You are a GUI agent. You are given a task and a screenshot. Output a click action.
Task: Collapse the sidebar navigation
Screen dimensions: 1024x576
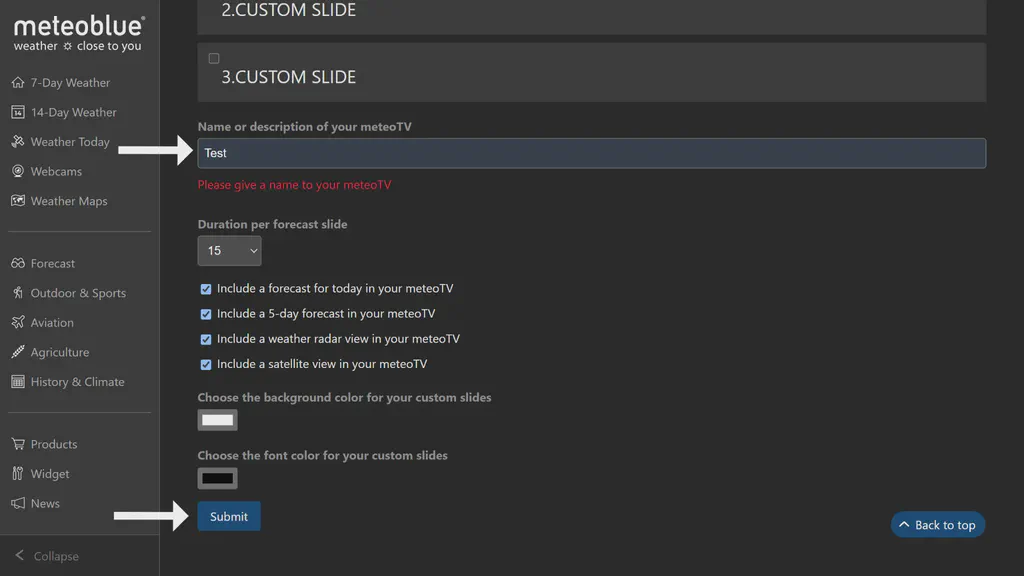pyautogui.click(x=46, y=556)
